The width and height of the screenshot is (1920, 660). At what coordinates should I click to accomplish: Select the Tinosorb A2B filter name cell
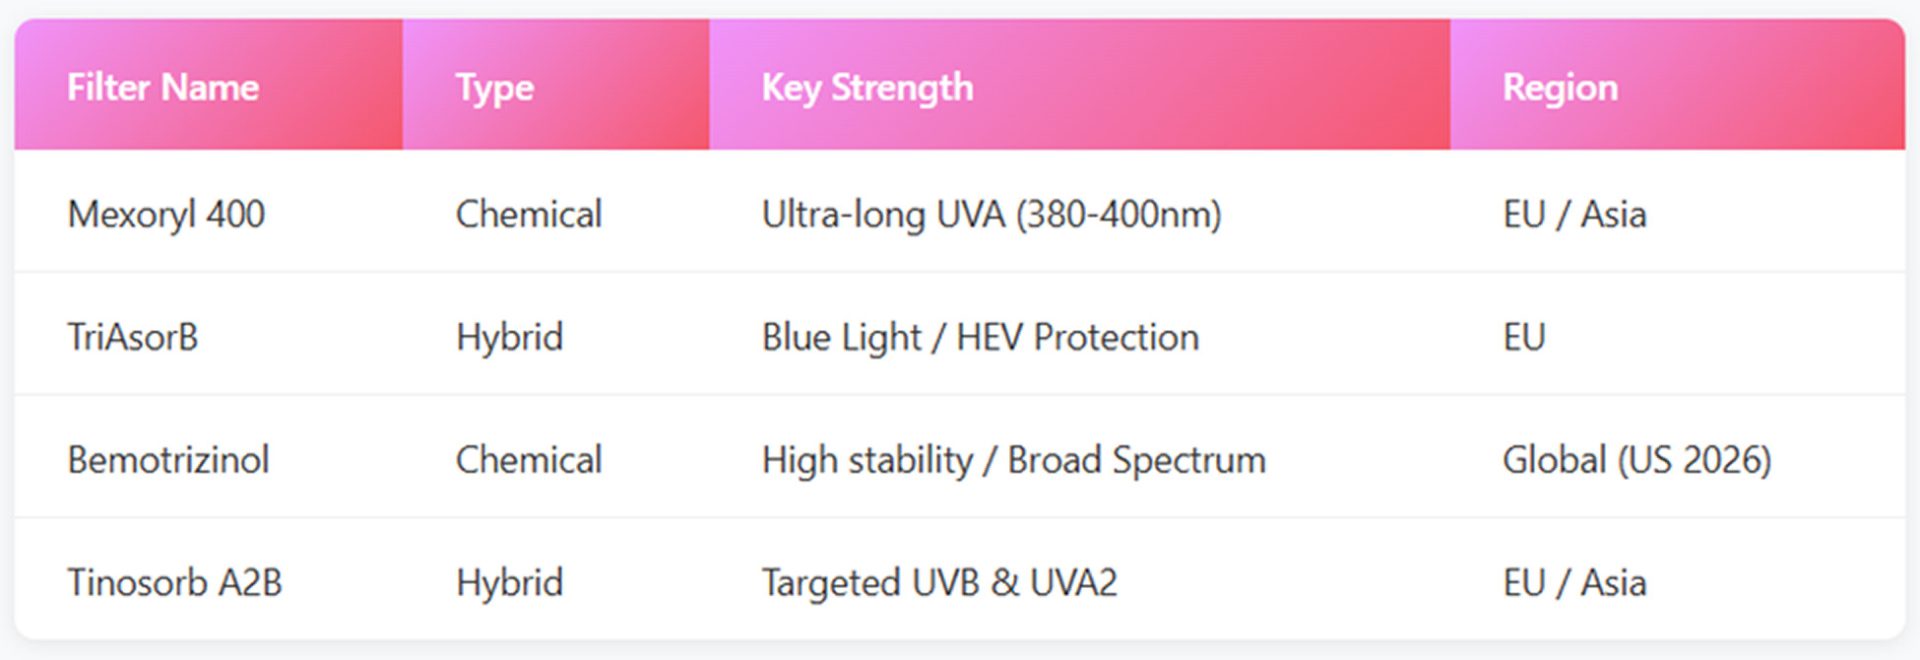coord(175,582)
